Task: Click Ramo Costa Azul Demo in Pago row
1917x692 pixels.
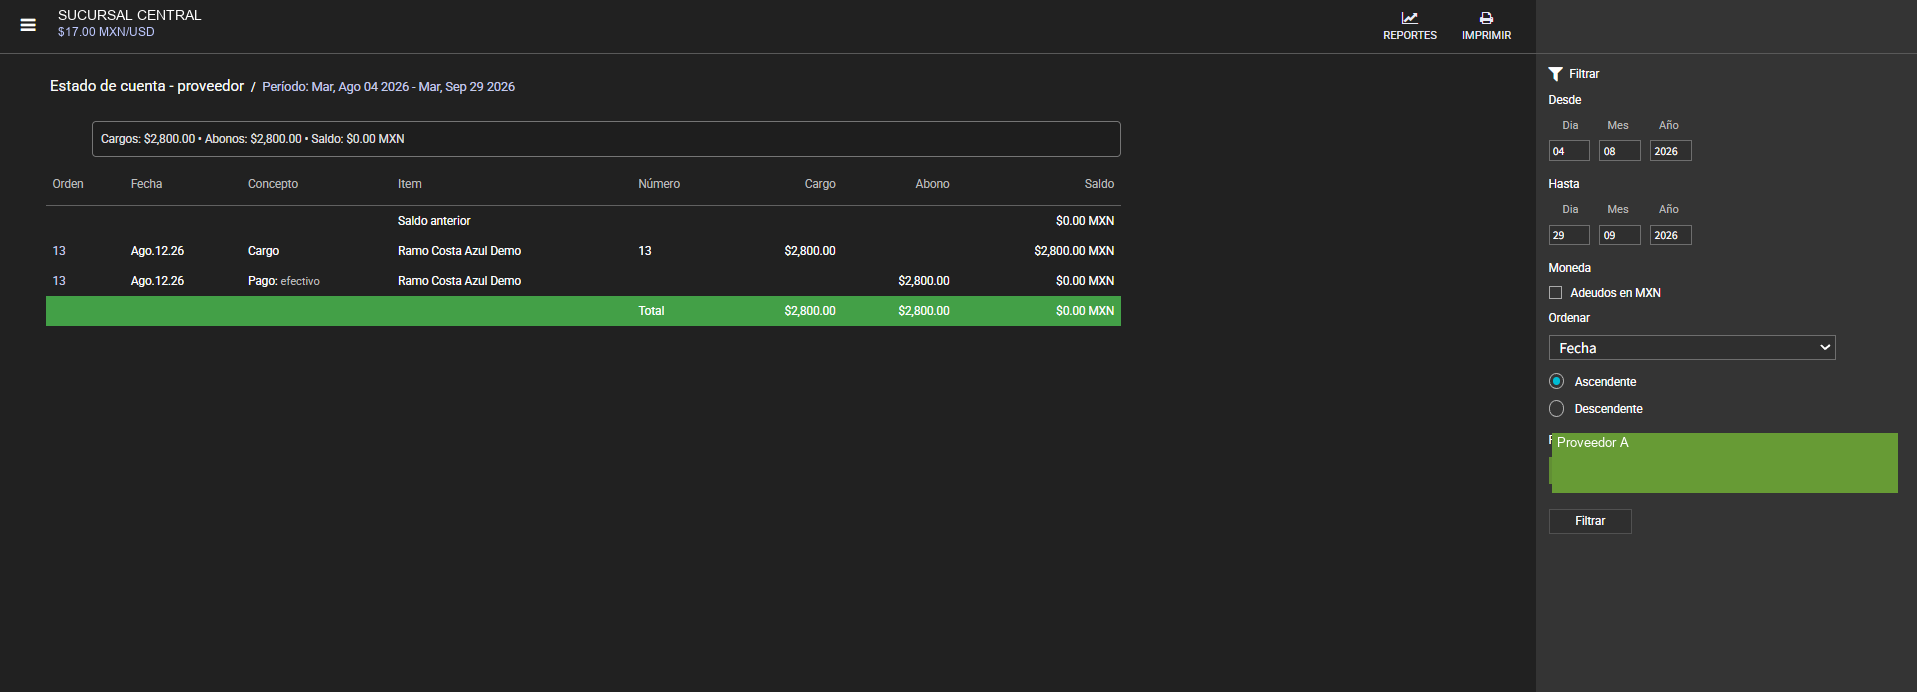Action: click(459, 281)
